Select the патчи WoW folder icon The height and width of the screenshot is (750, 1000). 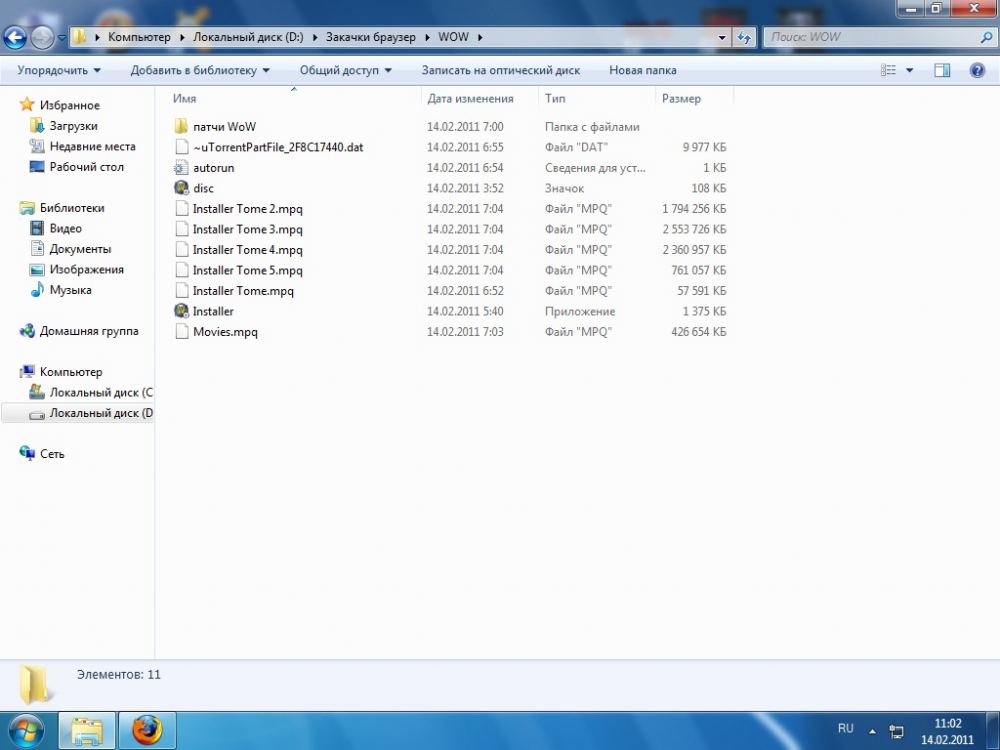181,126
